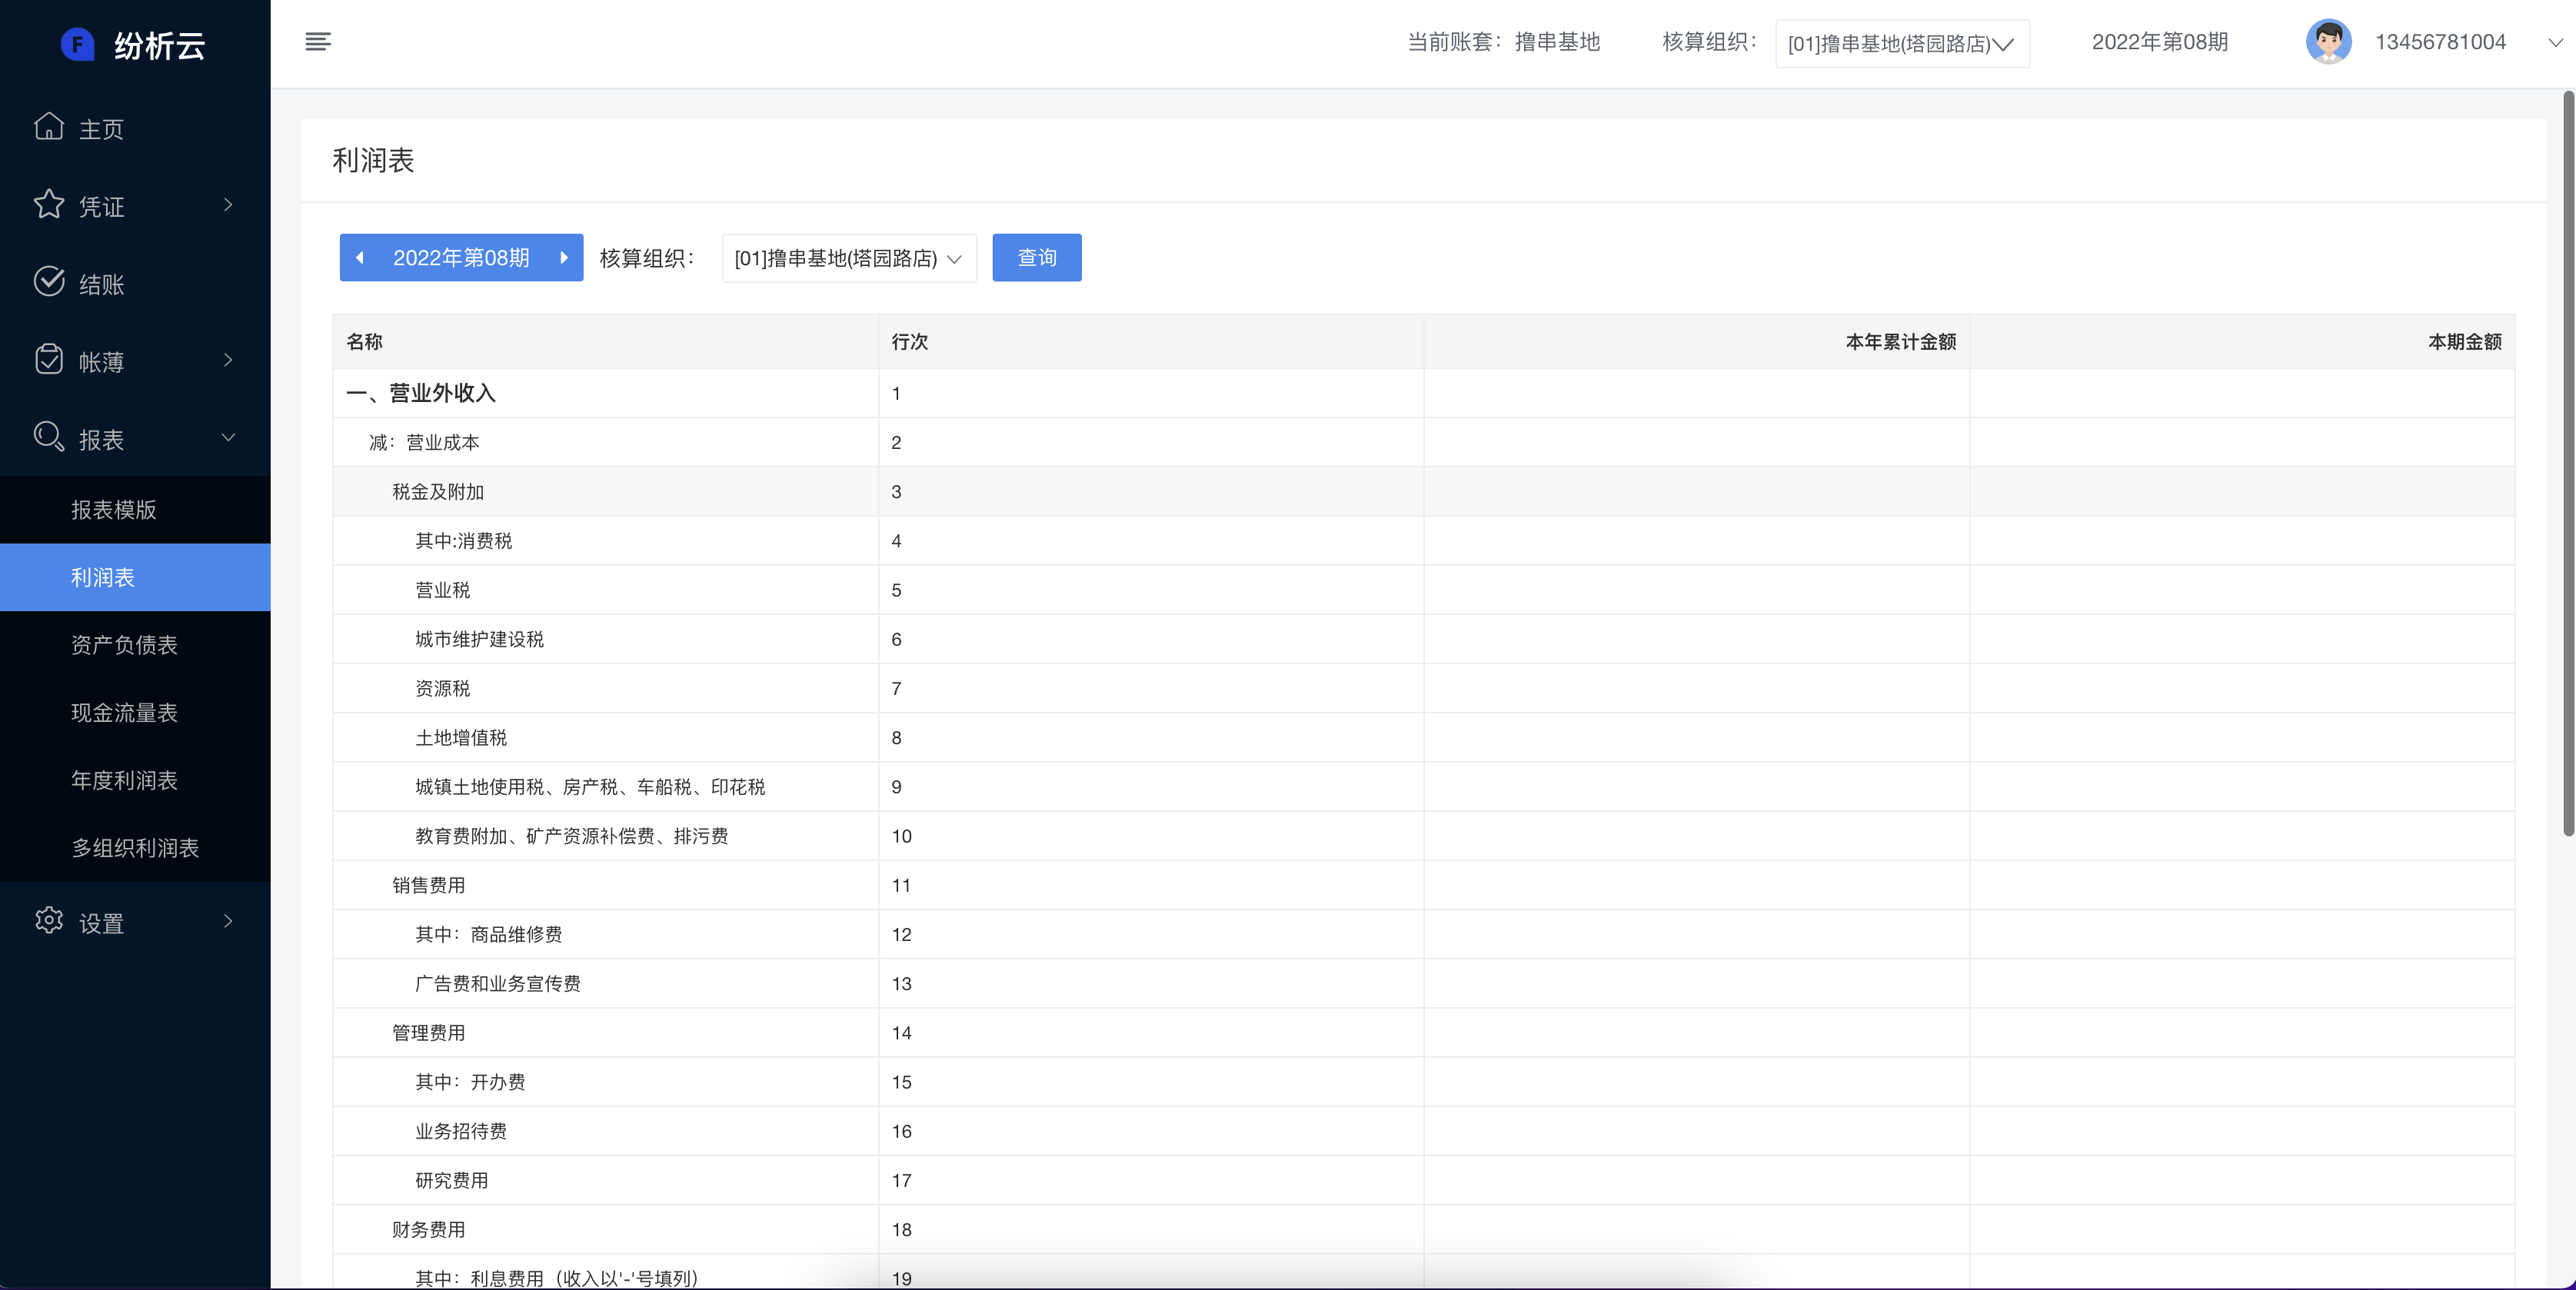Click the 纷析云 logo icon
2576x1290 pixels.
[x=78, y=44]
